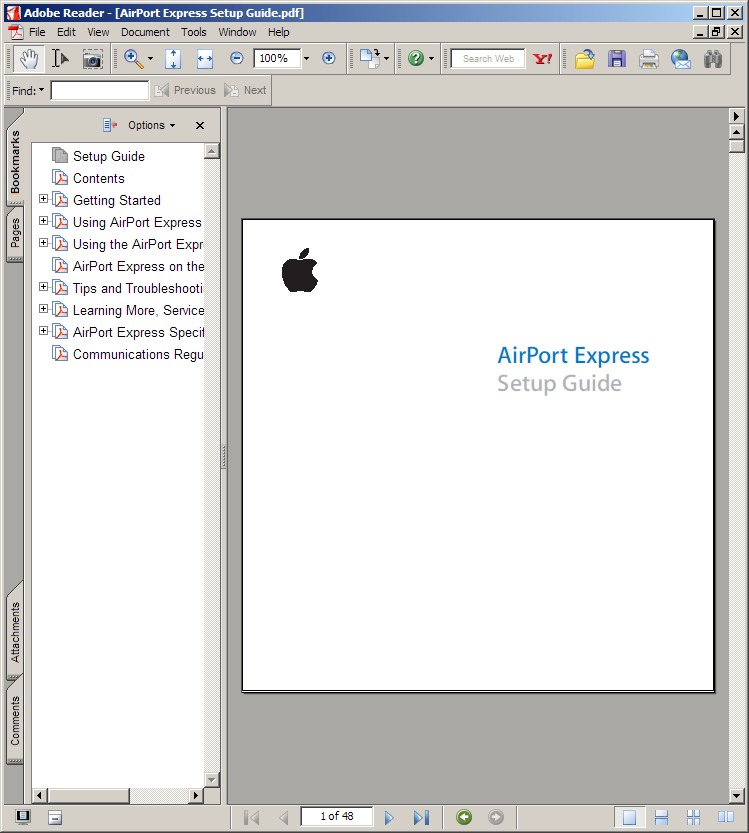Switch to the Comments tab
This screenshot has width=749, height=833.
[x=15, y=720]
